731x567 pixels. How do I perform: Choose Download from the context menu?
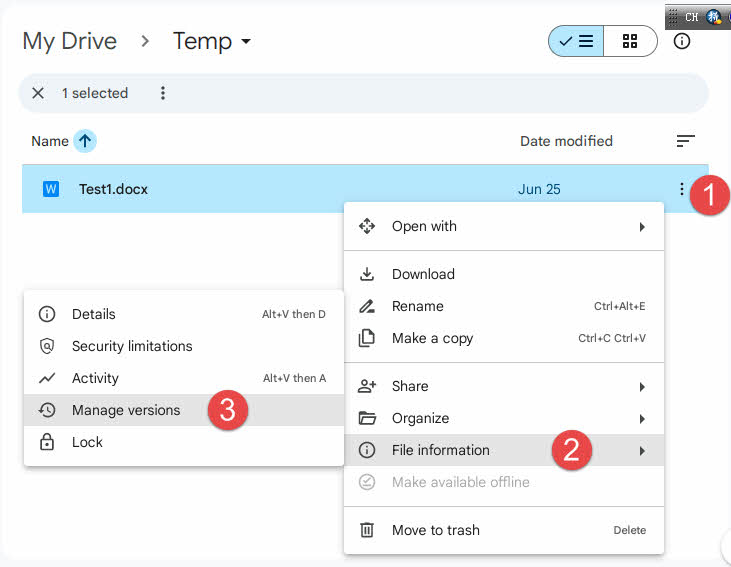(x=504, y=274)
